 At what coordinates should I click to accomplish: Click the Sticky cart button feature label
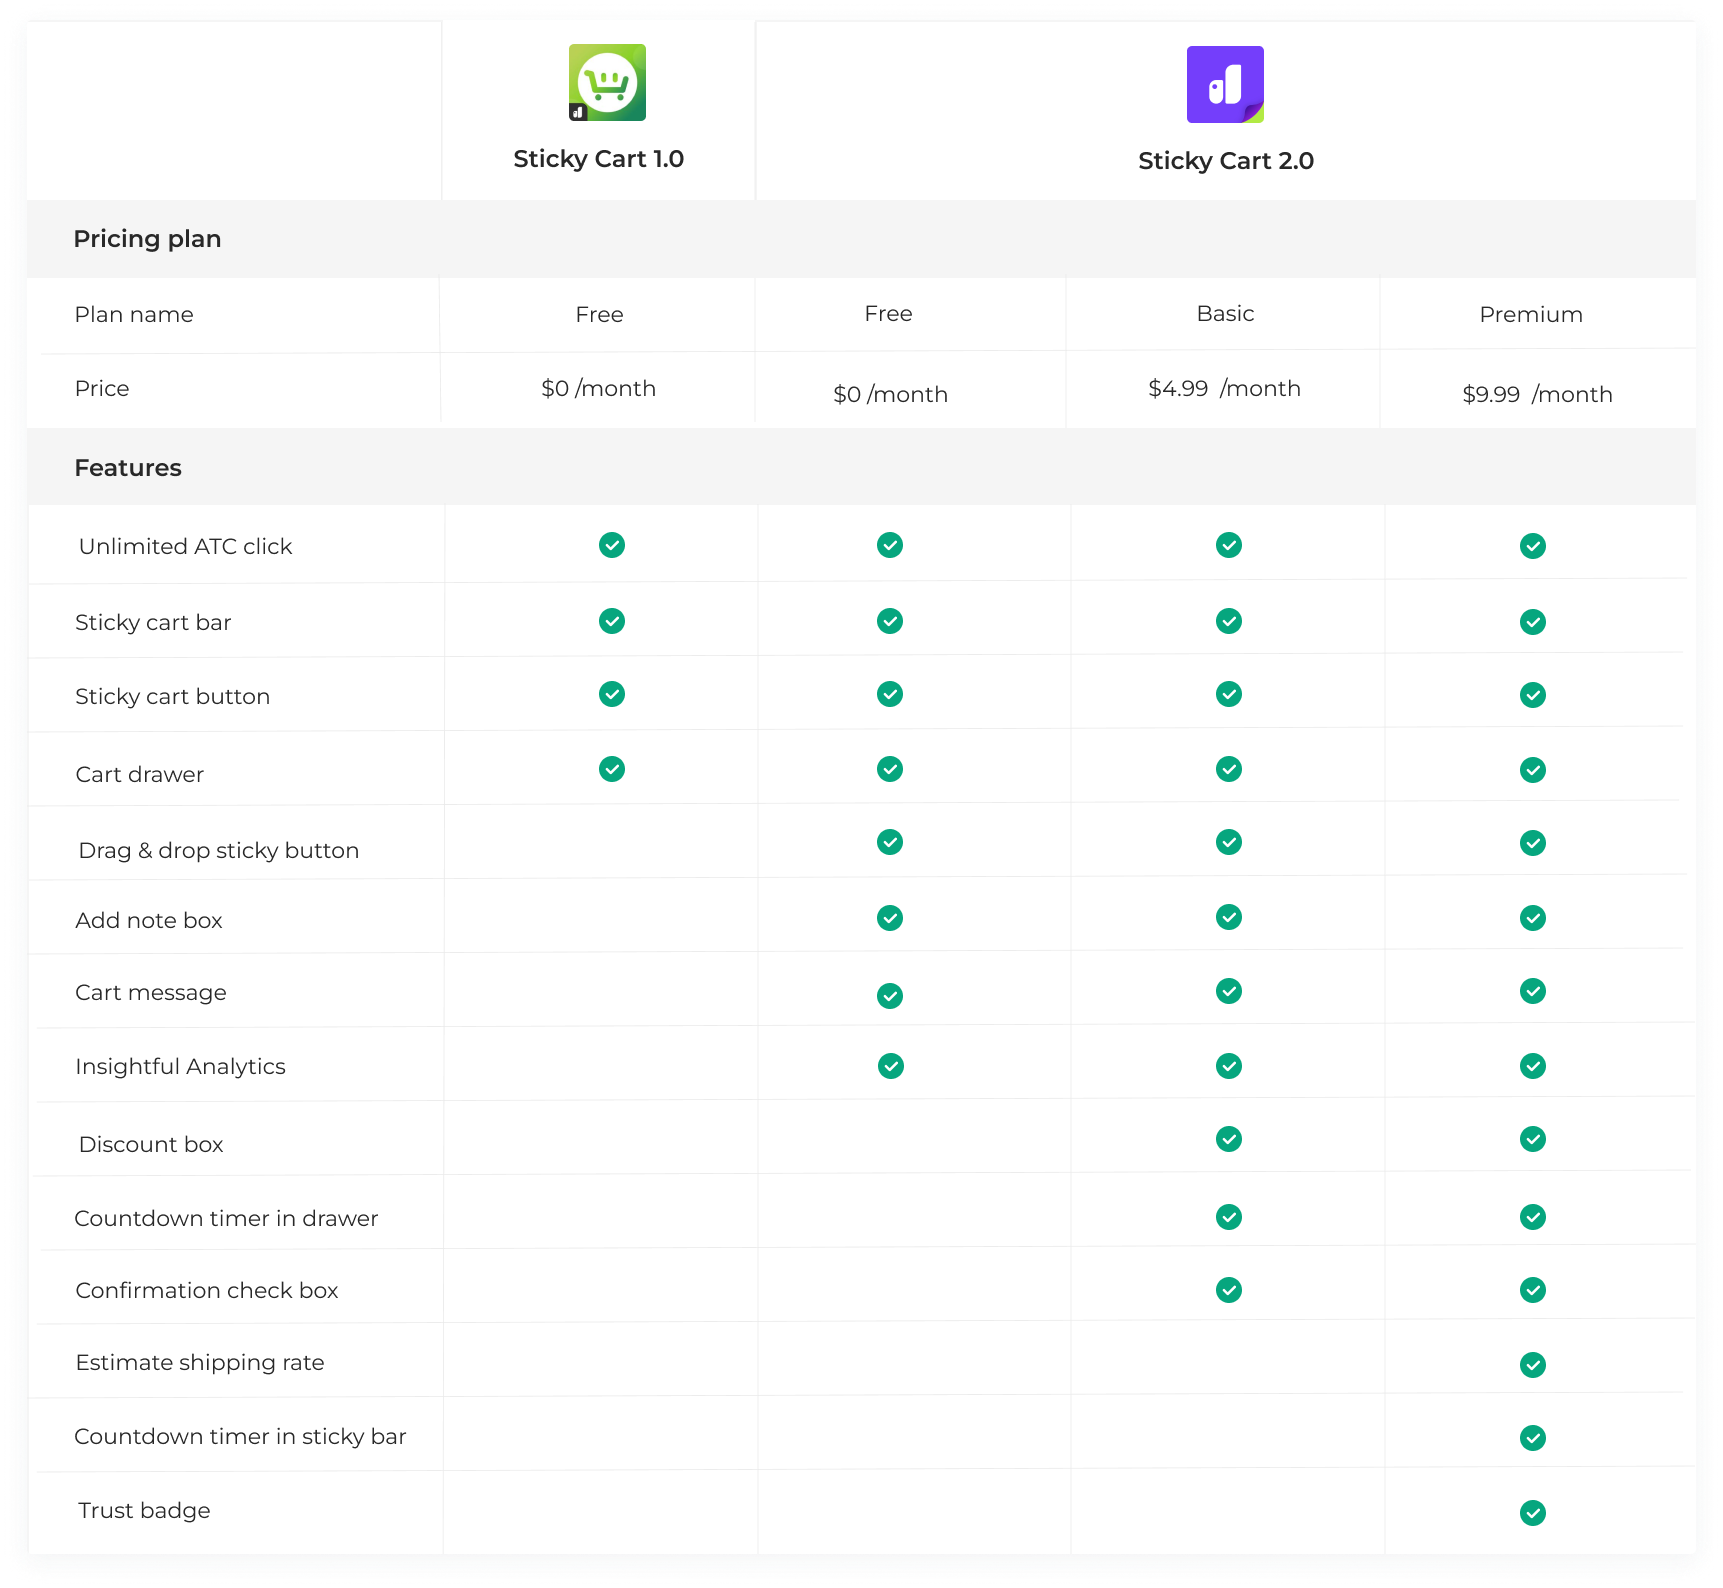172,697
